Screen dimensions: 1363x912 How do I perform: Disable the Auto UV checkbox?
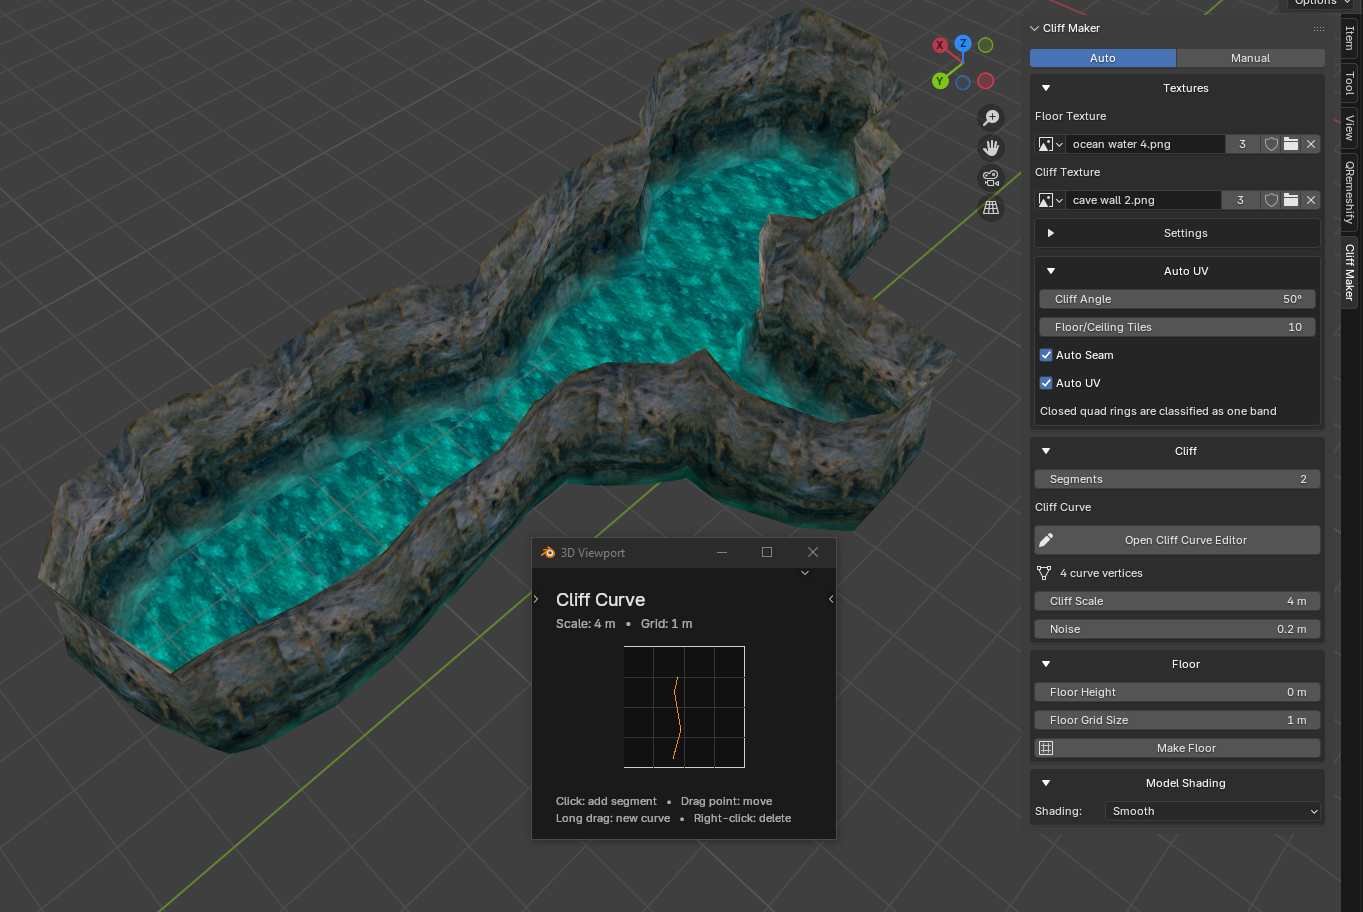click(1046, 383)
